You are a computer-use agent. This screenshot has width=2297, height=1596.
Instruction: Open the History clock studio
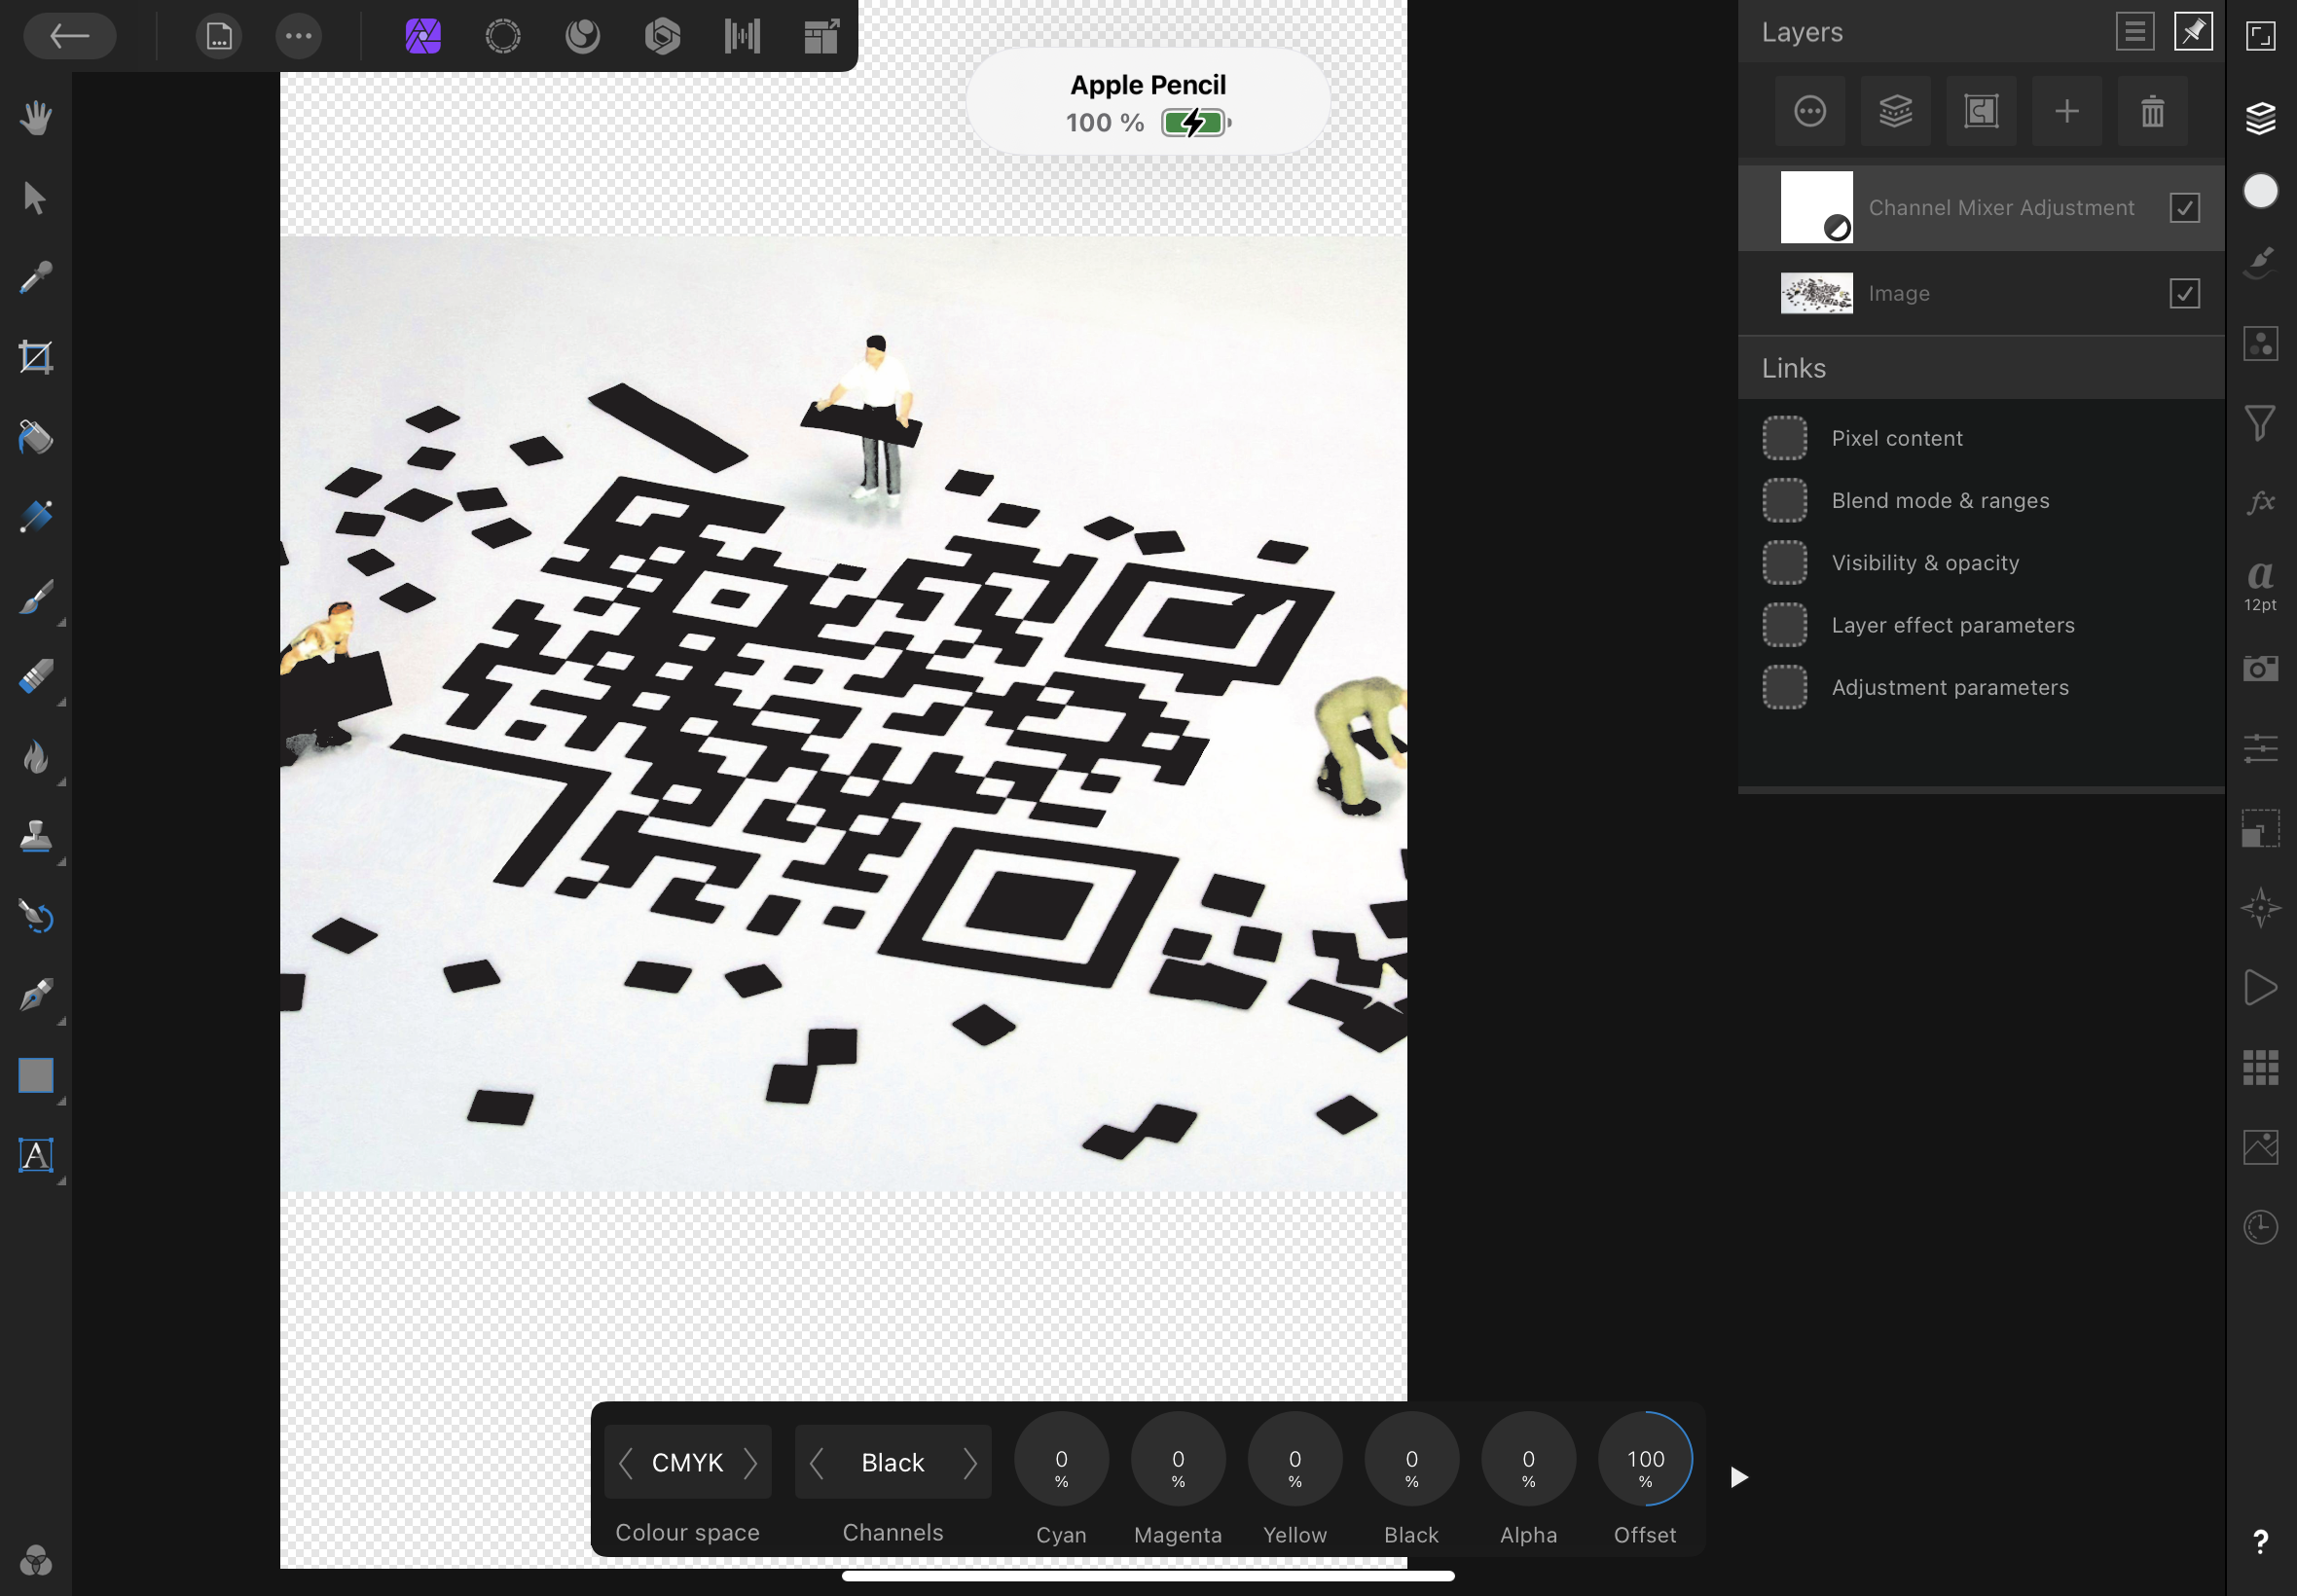[x=2261, y=1227]
